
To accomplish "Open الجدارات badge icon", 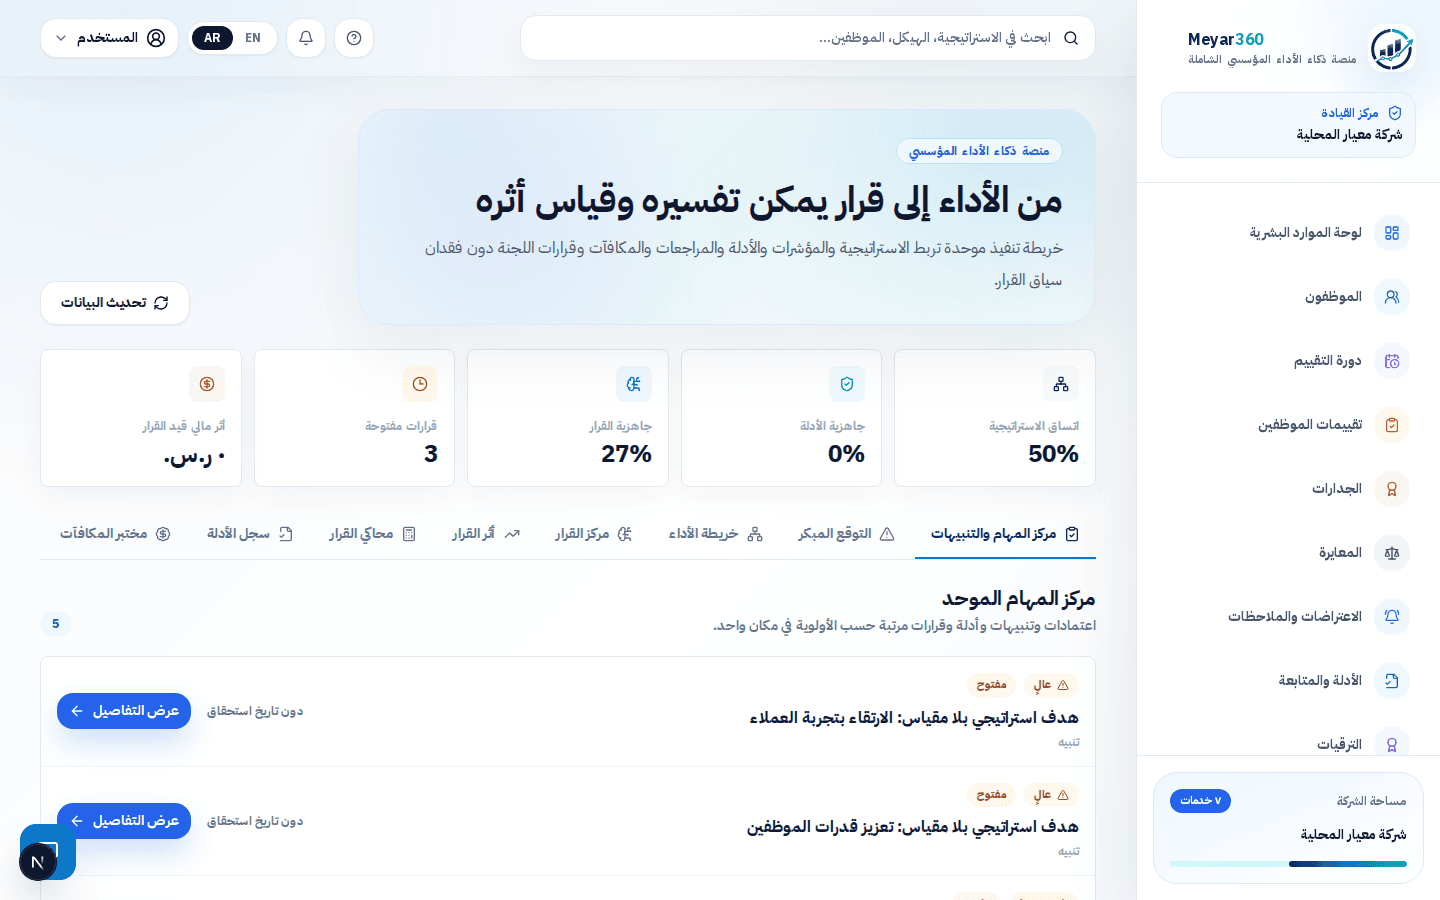I will pyautogui.click(x=1392, y=489).
